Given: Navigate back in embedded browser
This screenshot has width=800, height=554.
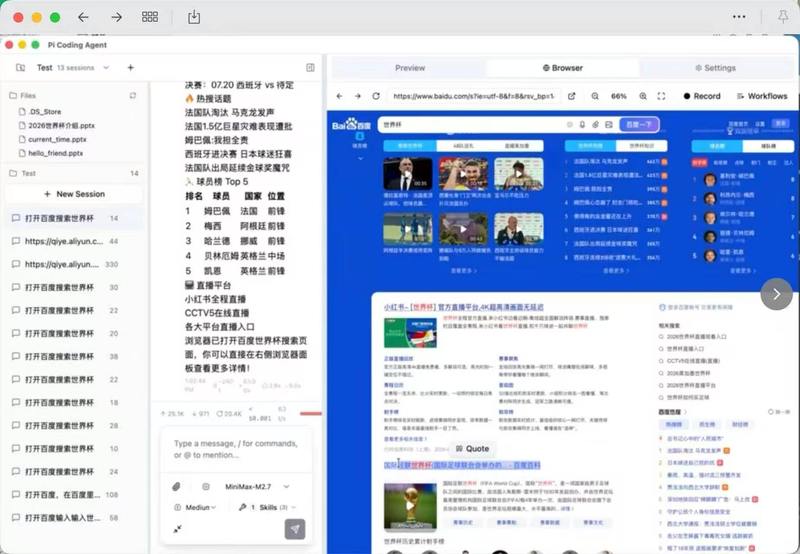Looking at the screenshot, I should coord(340,96).
